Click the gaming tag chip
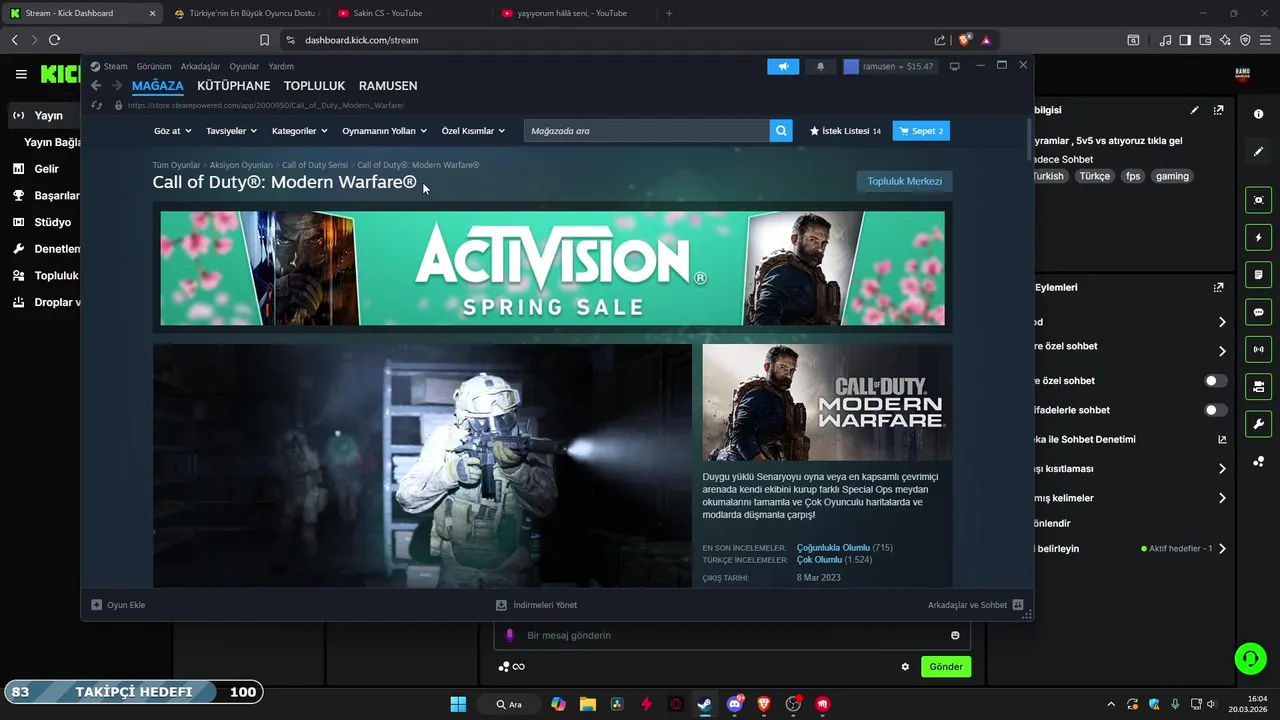 point(1172,176)
